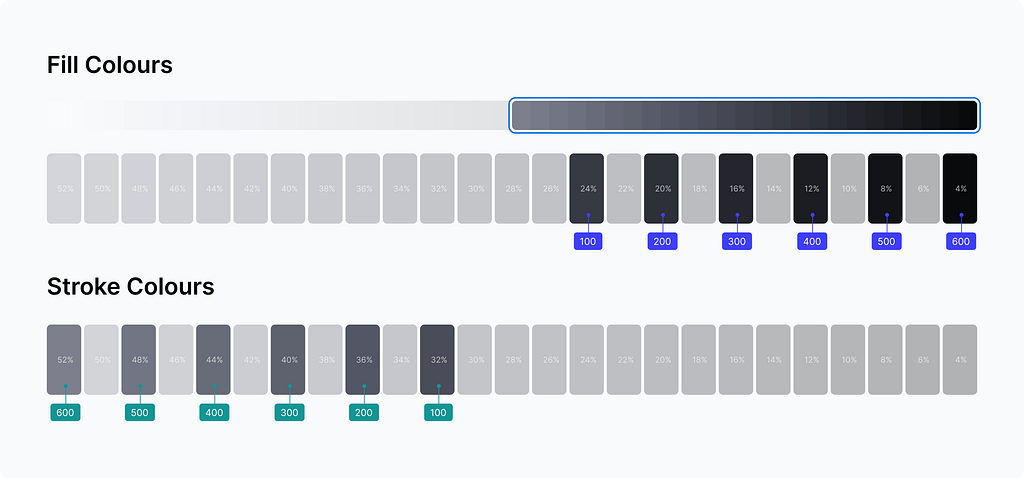The image size is (1024, 478).
Task: Click the teal 600 stroke label tag
Action: (65, 412)
